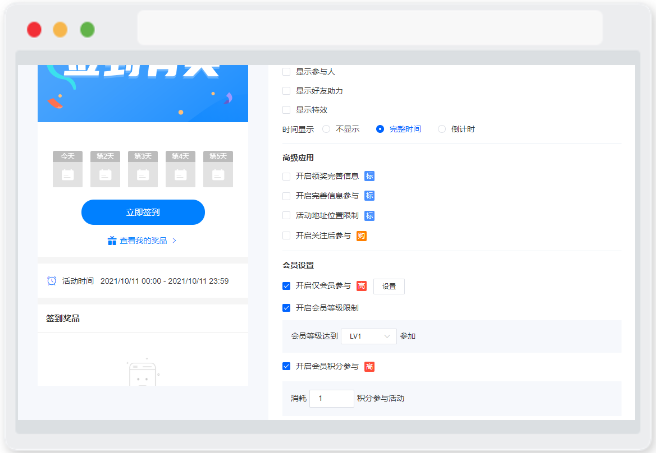Turn on the 开启关注后参与 checkbox

pos(286,235)
